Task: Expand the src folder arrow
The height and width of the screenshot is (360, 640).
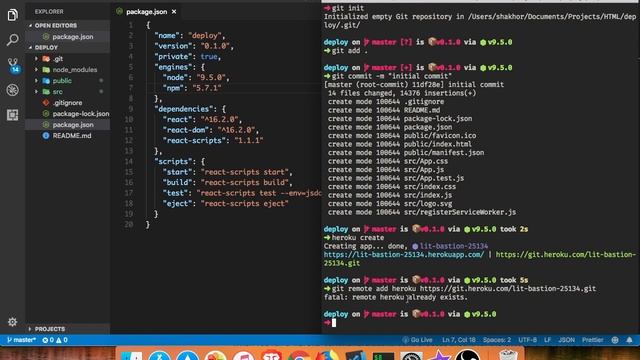Action: [x=36, y=92]
